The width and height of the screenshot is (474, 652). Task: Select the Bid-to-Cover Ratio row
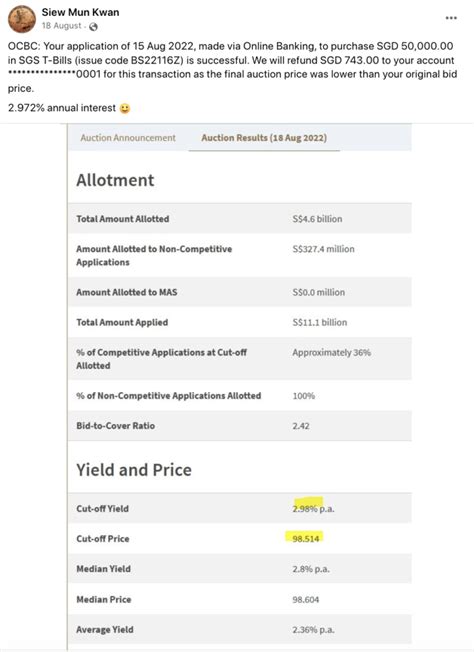click(240, 426)
